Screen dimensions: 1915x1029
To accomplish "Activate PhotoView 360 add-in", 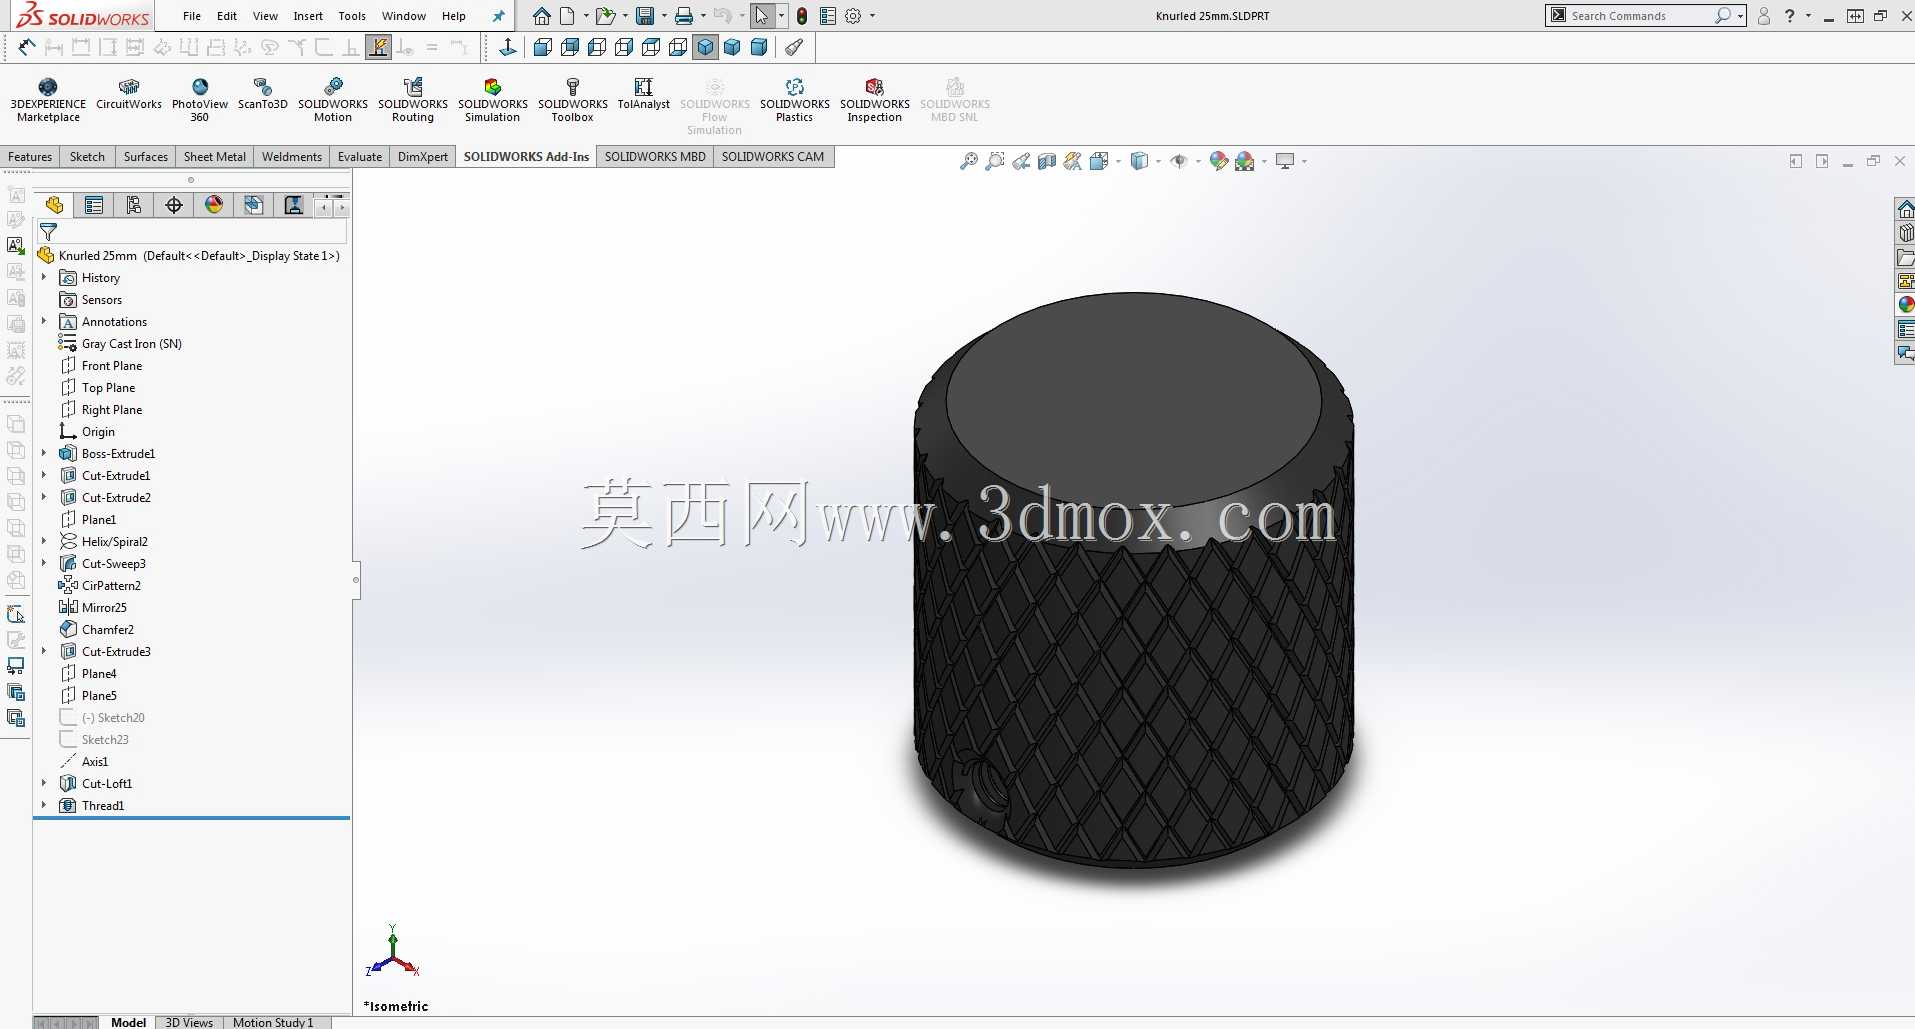I will (200, 100).
